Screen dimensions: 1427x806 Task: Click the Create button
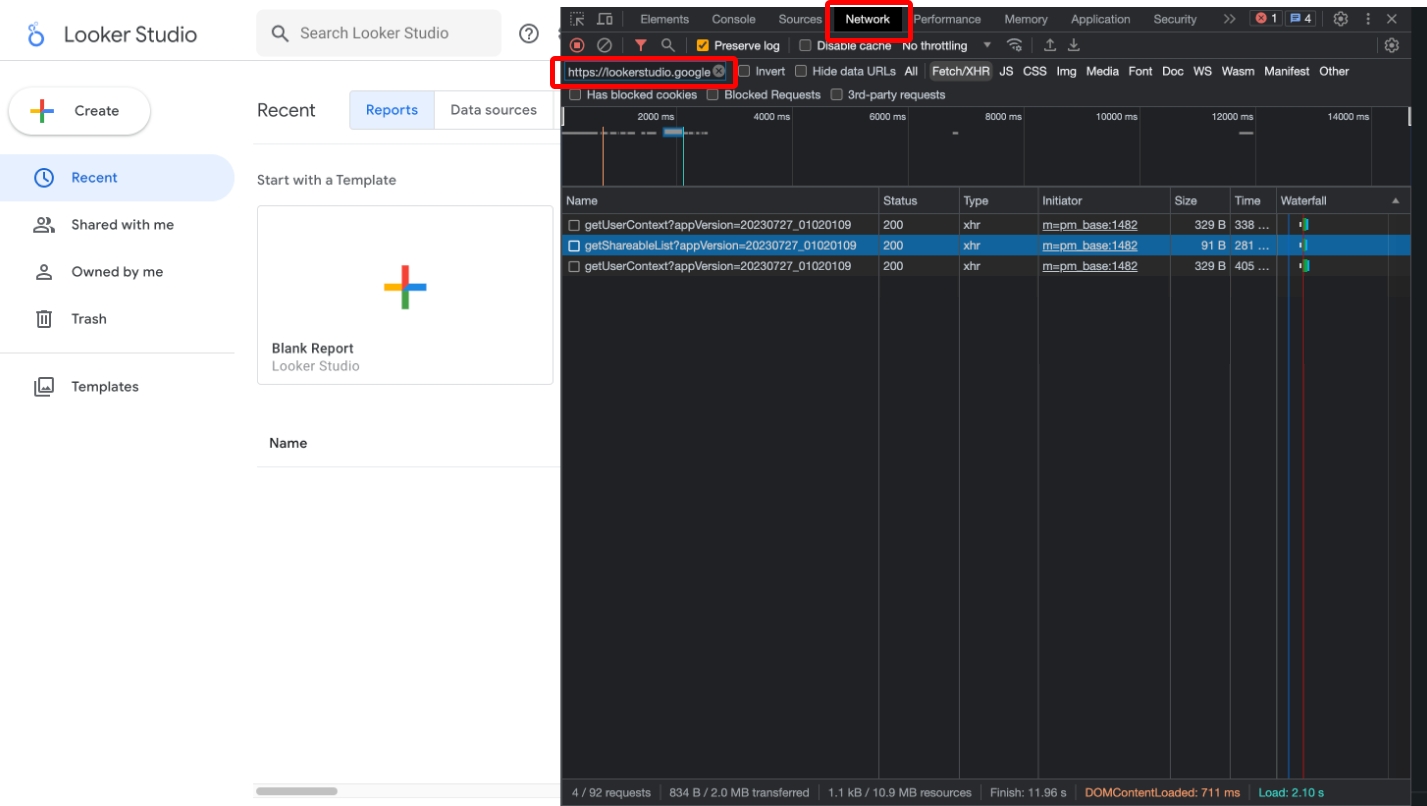80,111
